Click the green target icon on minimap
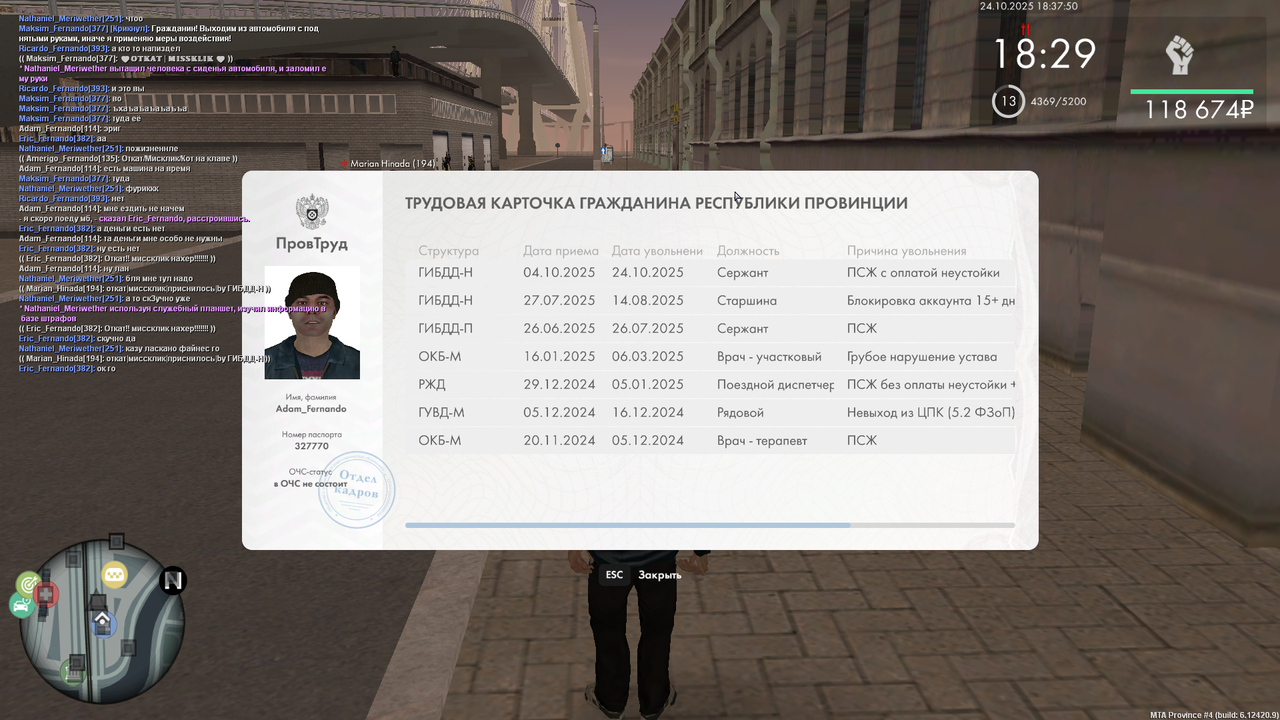This screenshot has width=1280, height=720. coord(29,583)
